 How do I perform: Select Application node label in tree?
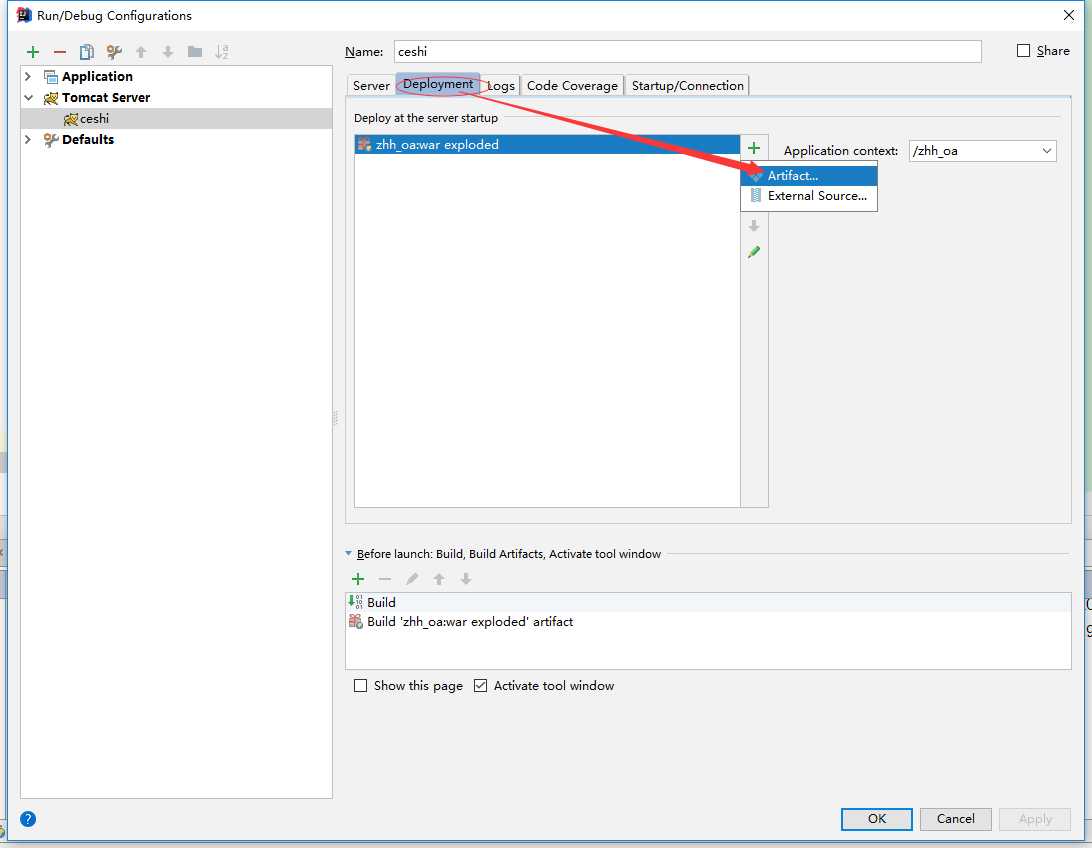point(97,77)
